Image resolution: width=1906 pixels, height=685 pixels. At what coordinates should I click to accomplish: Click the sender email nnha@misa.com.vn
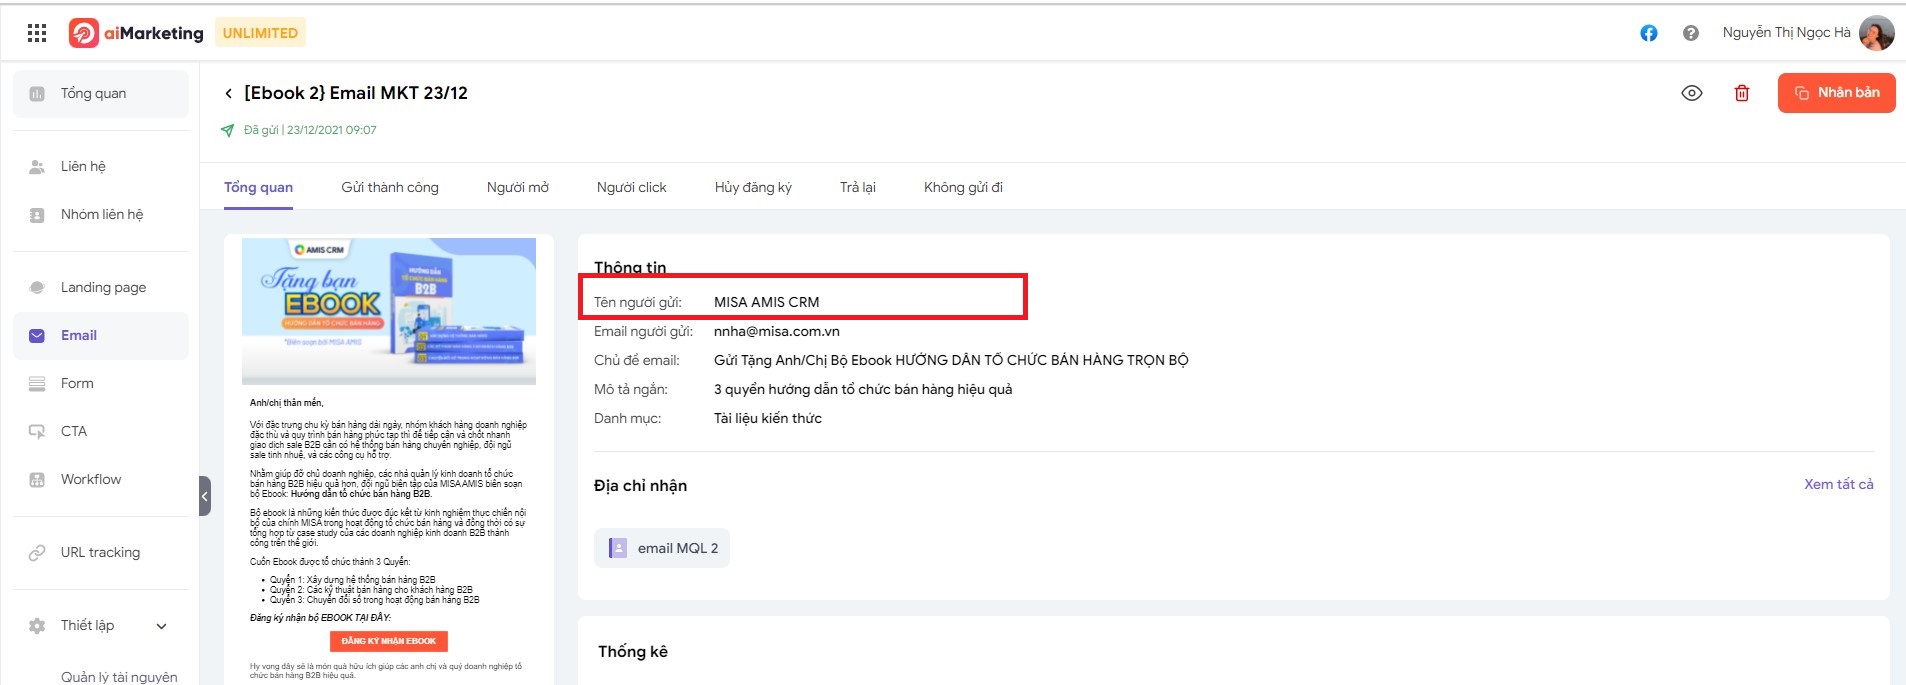pos(777,331)
